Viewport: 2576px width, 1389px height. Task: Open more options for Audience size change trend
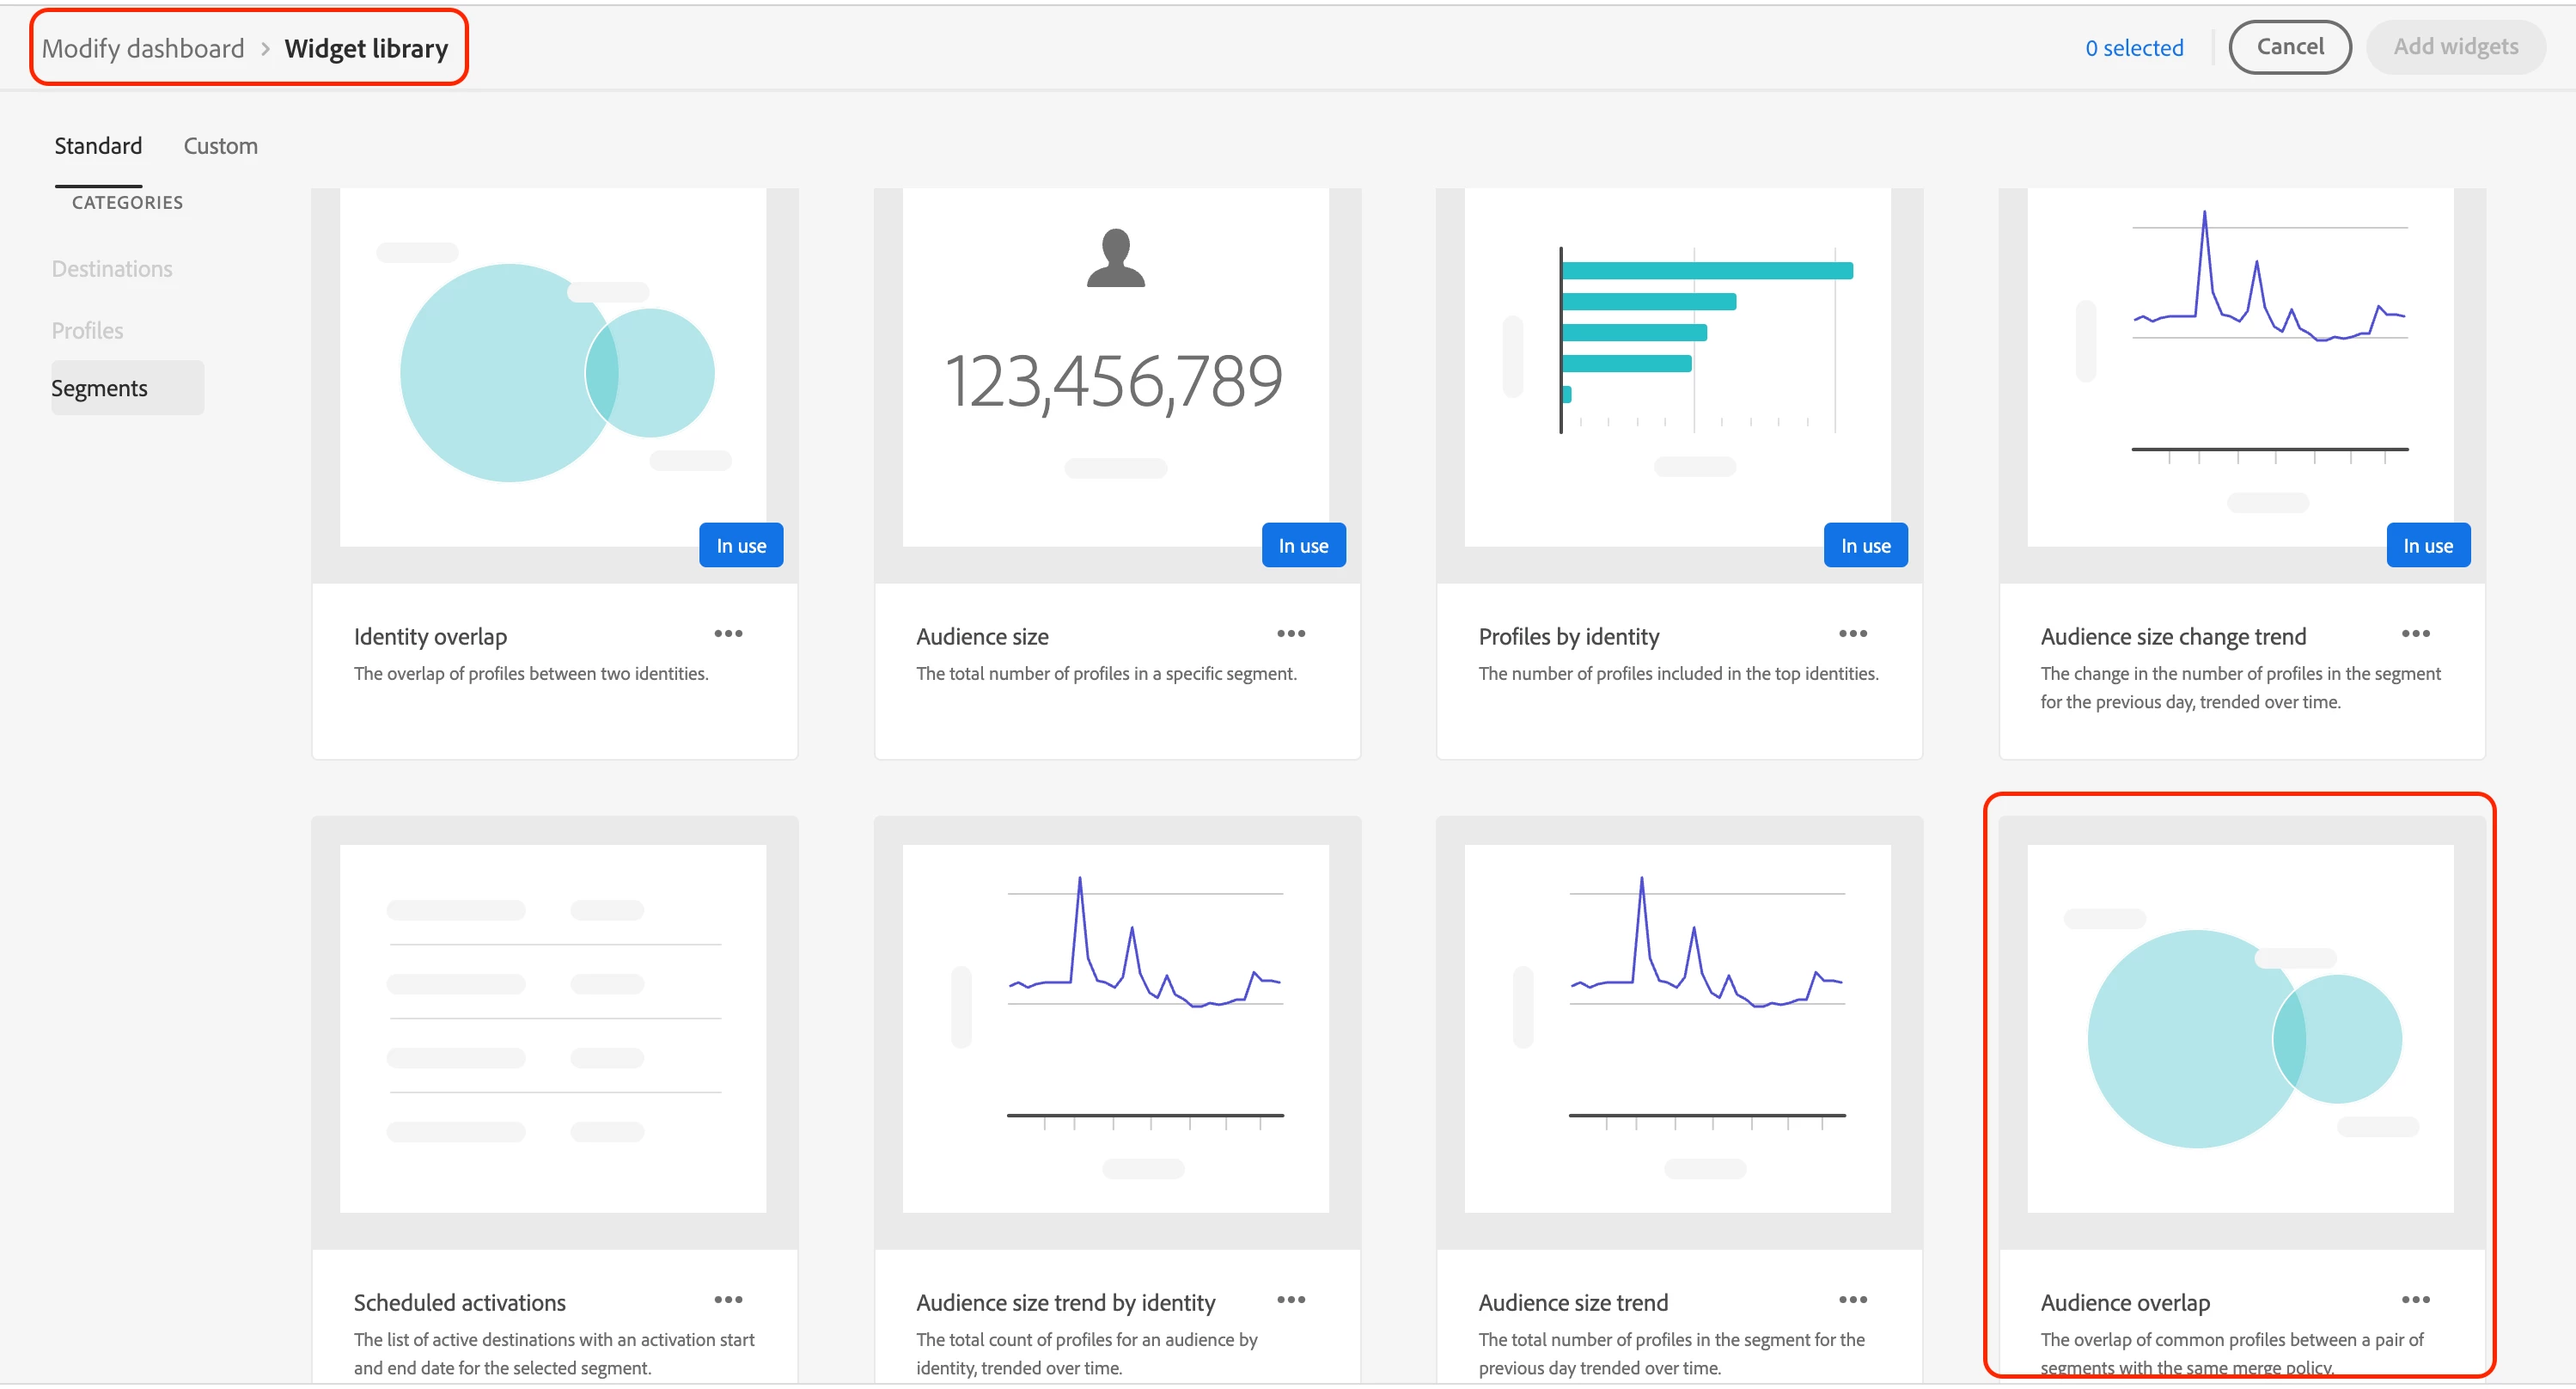(2414, 633)
